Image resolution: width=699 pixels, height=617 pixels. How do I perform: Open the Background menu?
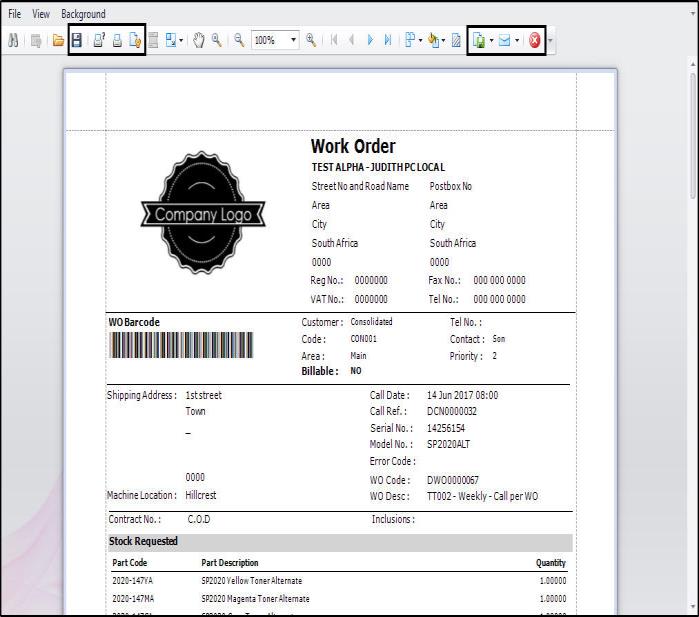click(x=83, y=14)
